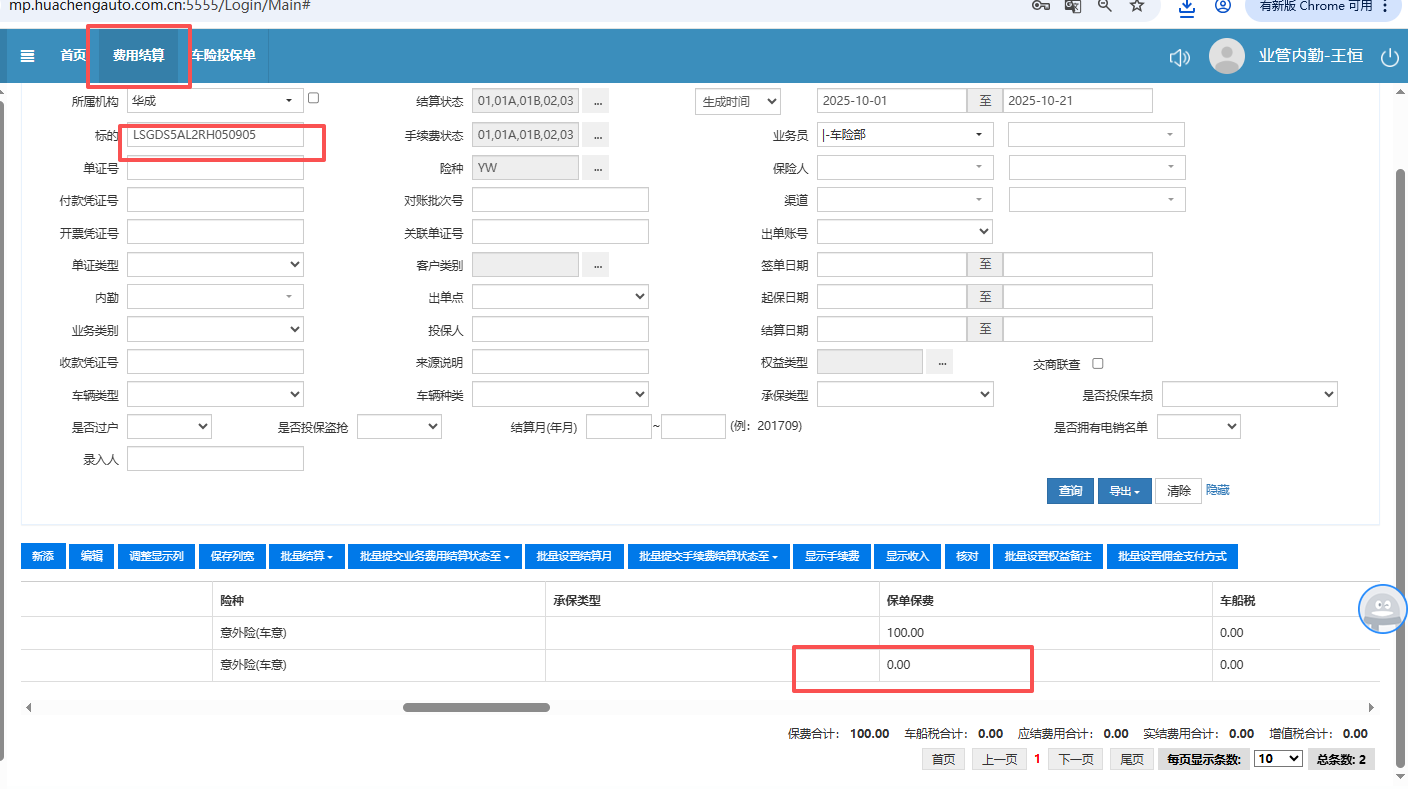Focus the 投保人 input field

560,329
